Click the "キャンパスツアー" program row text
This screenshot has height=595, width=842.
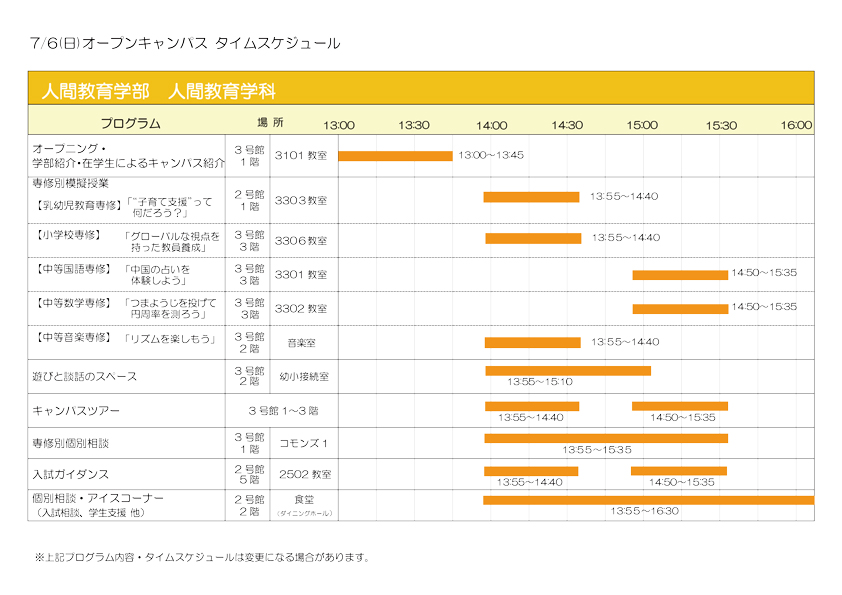pos(76,411)
